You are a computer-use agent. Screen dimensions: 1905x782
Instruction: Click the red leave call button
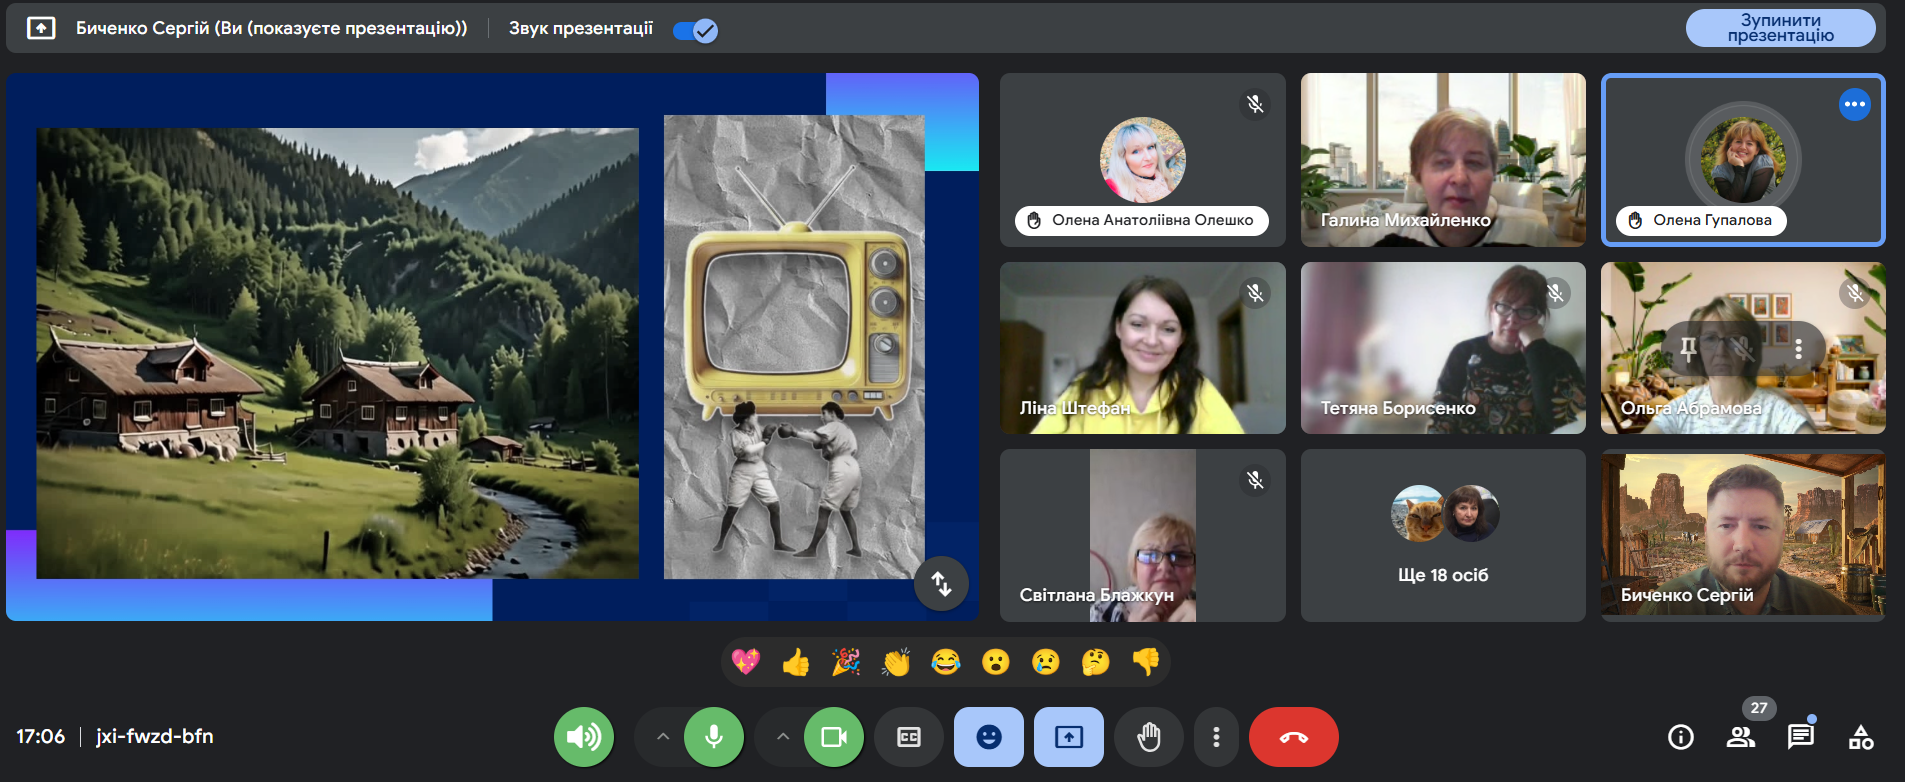[1293, 737]
